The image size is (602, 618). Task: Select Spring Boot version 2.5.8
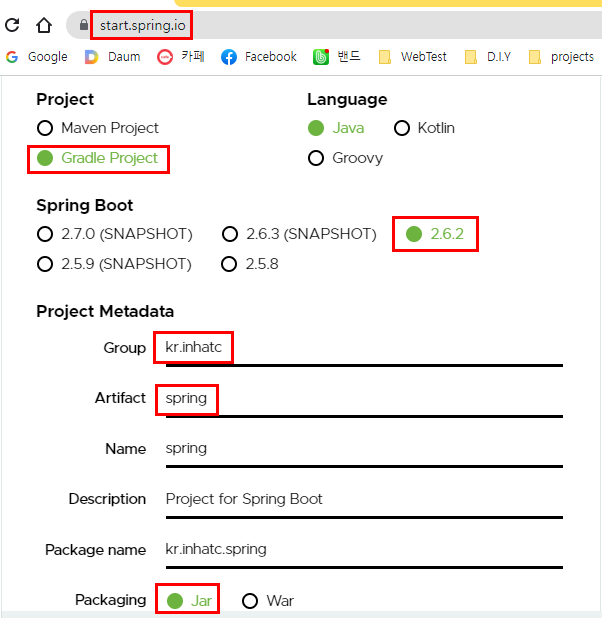click(229, 264)
